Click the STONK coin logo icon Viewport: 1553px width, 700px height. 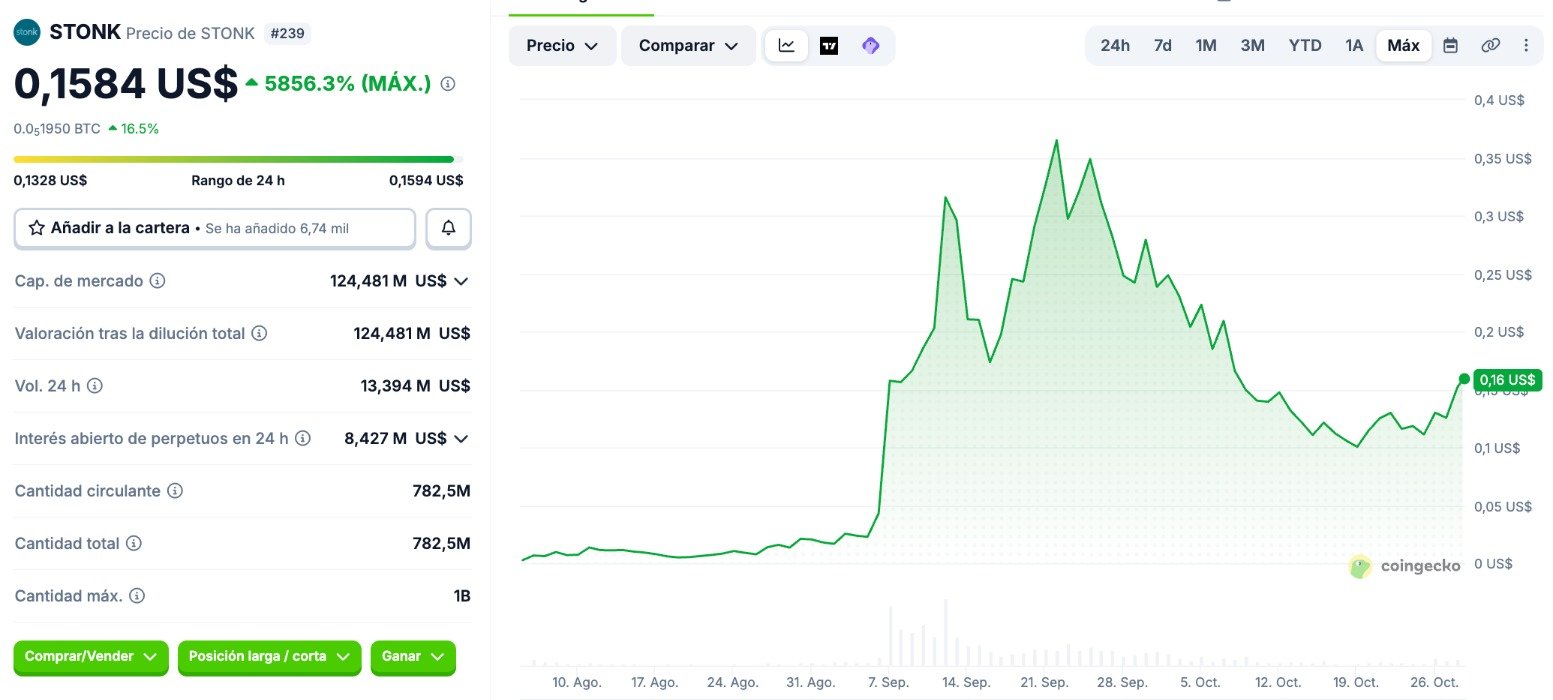click(x=27, y=32)
